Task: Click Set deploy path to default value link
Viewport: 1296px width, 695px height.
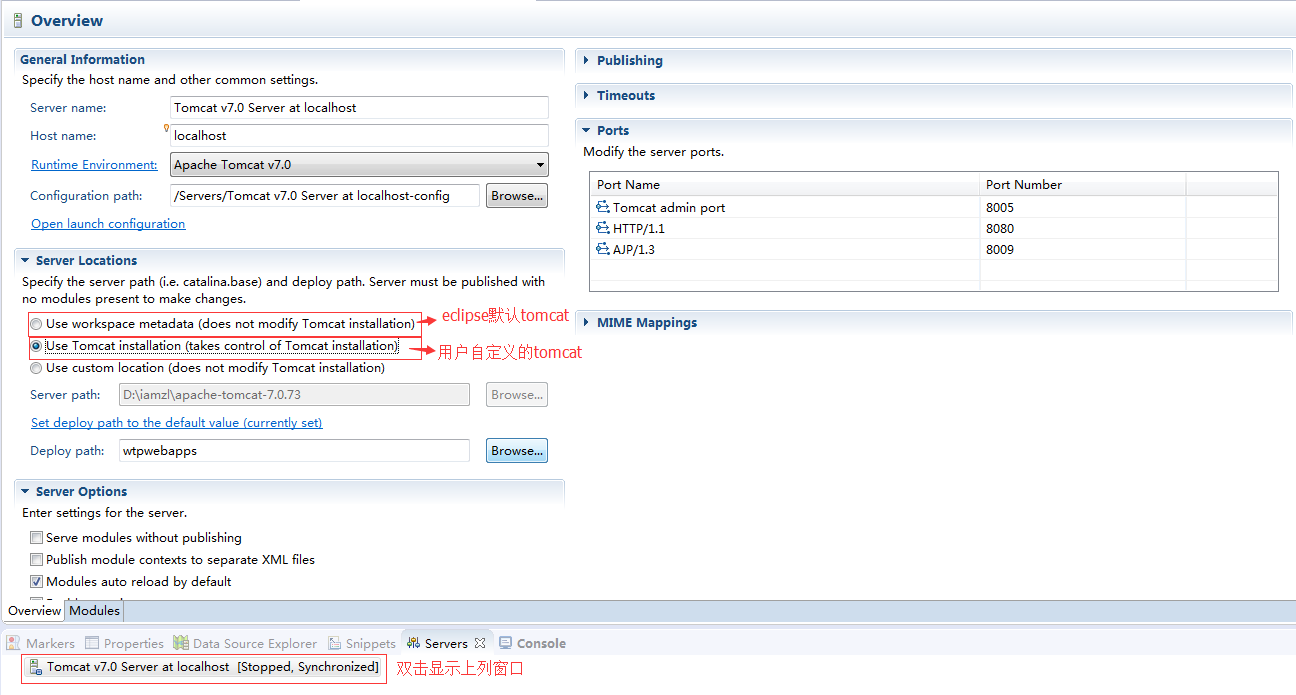Action: (x=177, y=423)
